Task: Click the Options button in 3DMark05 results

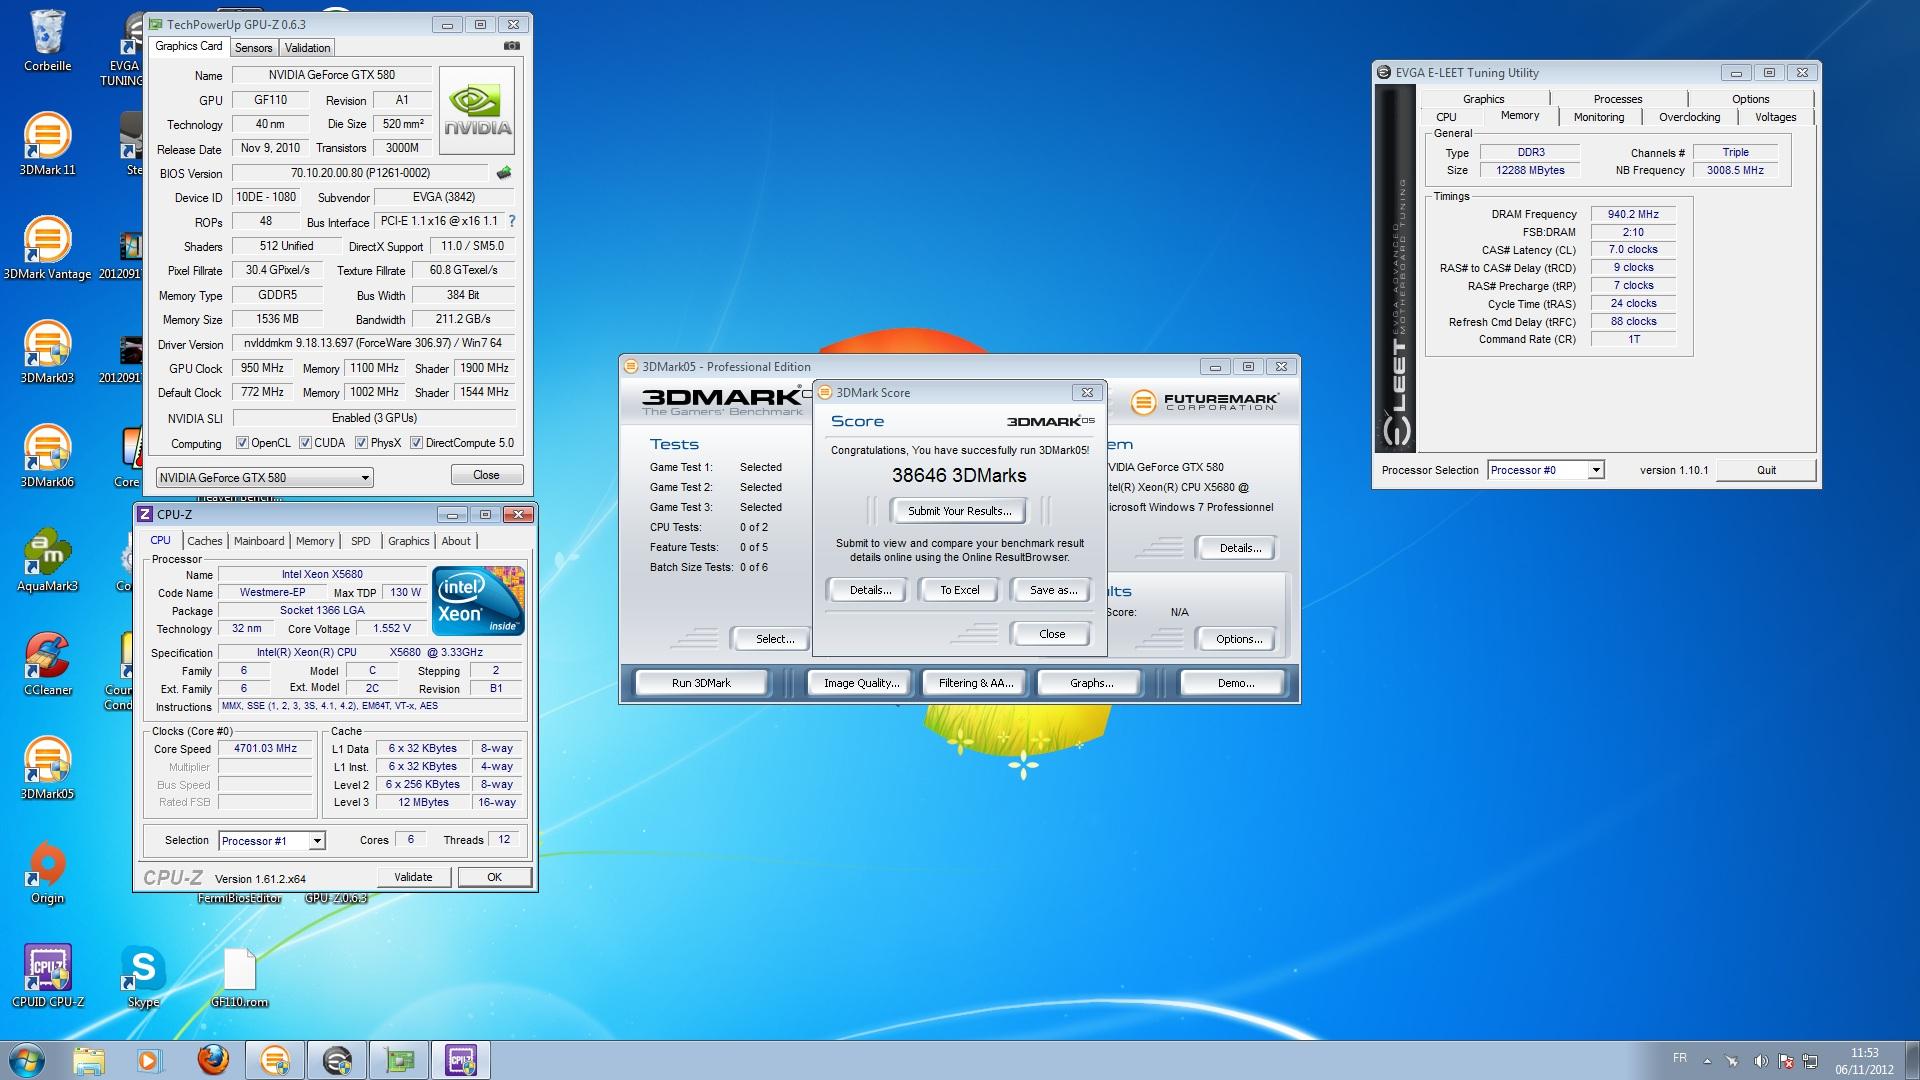Action: [x=1238, y=639]
